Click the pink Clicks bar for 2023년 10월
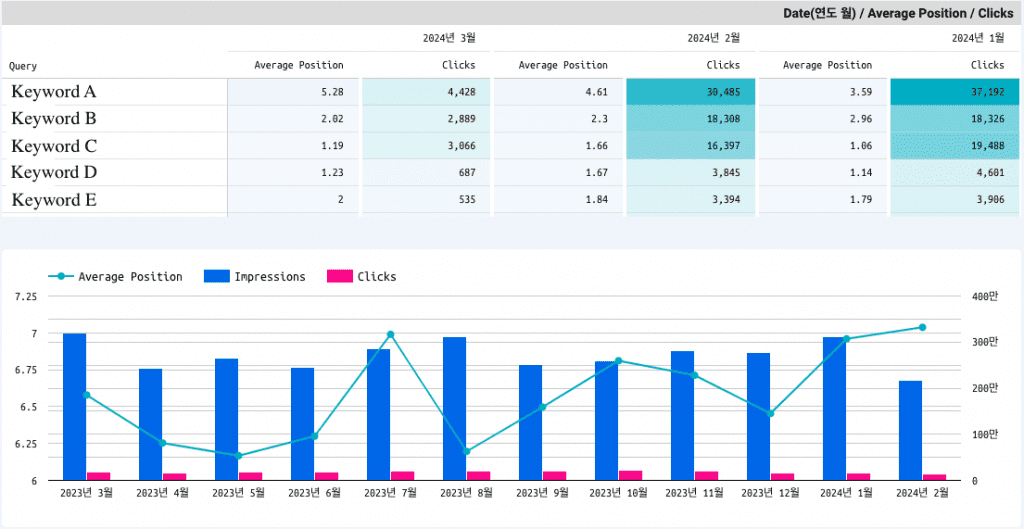Image resolution: width=1024 pixels, height=529 pixels. coord(631,475)
